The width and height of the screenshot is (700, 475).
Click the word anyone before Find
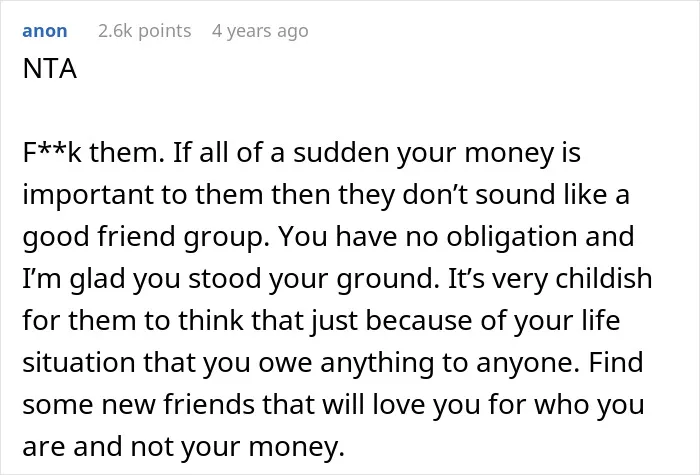(528, 364)
